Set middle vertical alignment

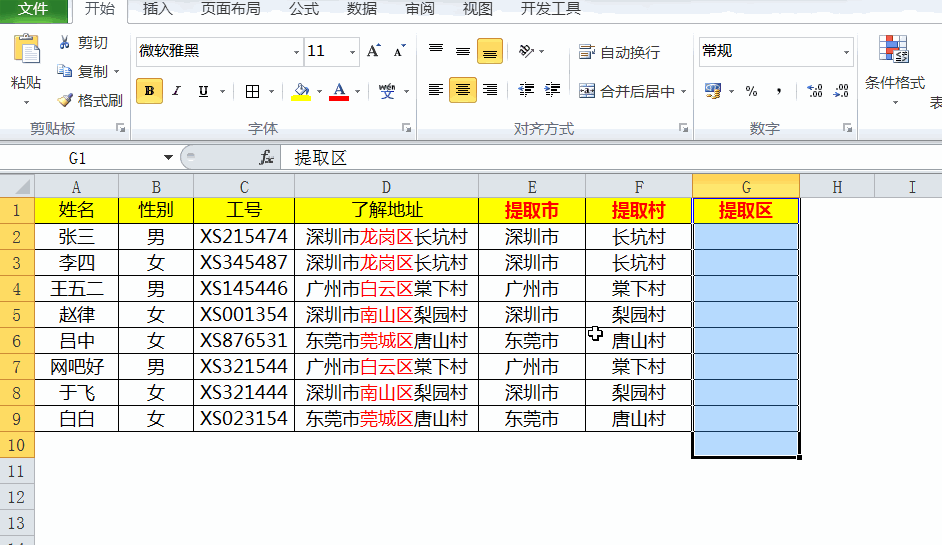tap(463, 51)
